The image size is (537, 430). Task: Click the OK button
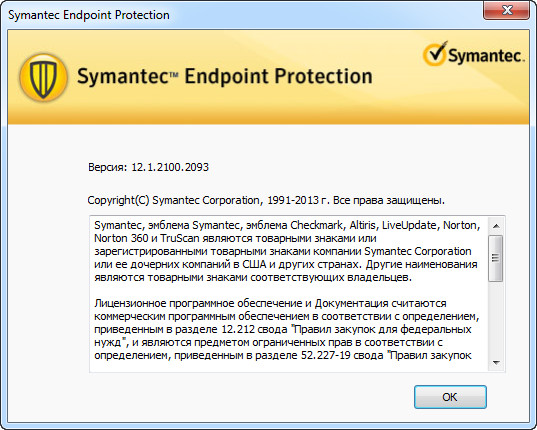coord(450,397)
